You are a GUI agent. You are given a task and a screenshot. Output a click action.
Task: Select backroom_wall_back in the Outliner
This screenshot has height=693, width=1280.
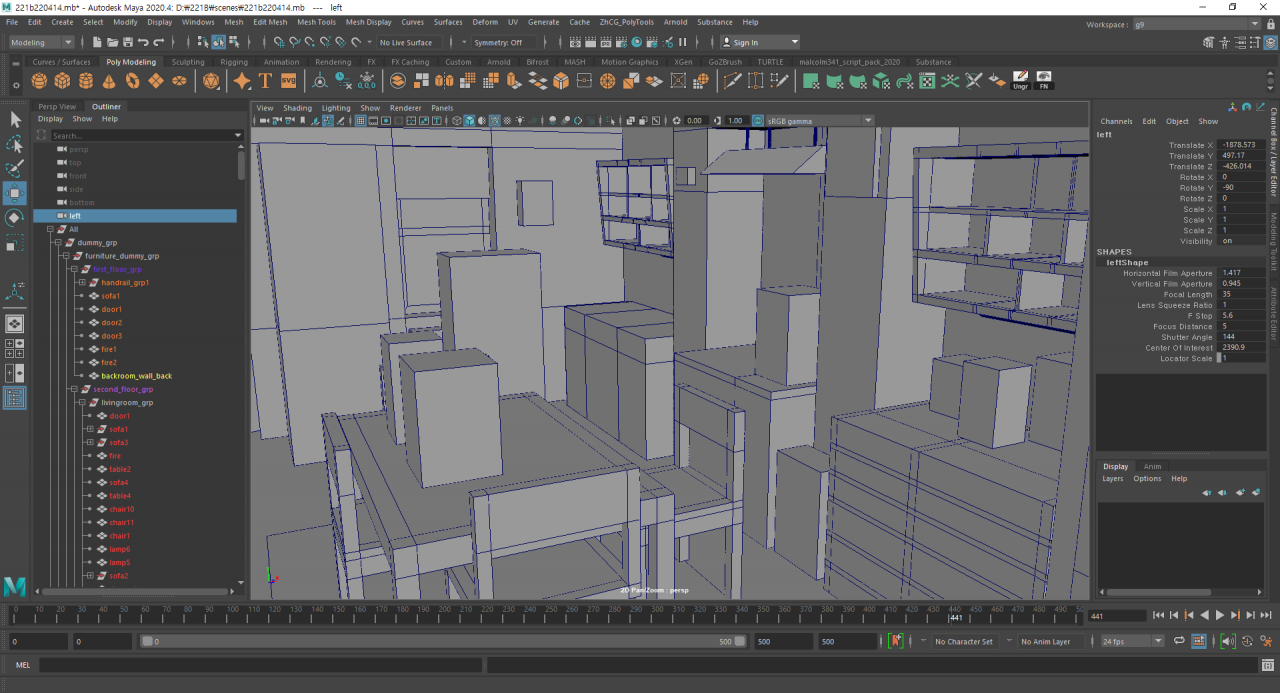[136, 376]
